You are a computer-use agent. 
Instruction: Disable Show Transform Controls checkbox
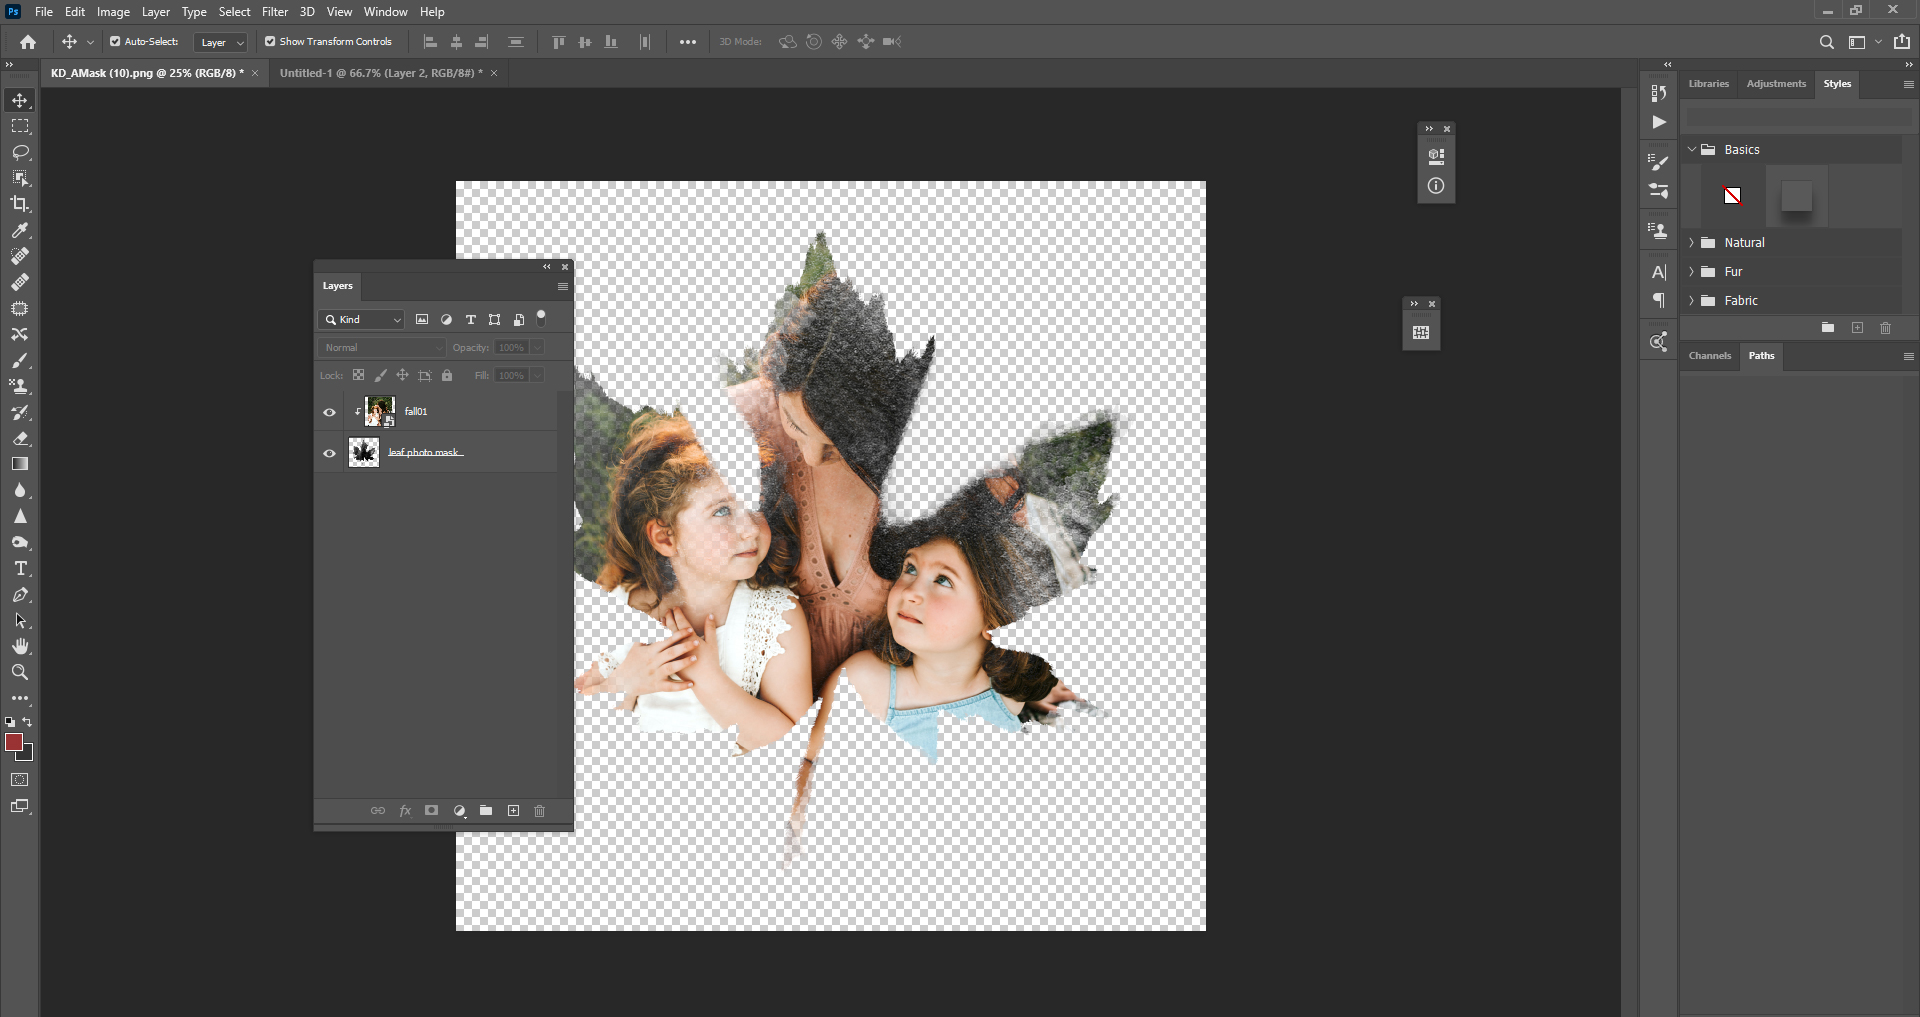coord(270,42)
